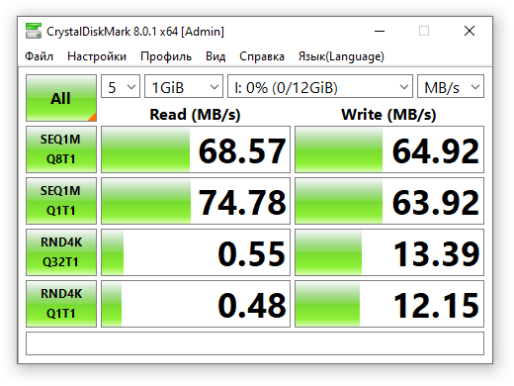The image size is (514, 386).
Task: Open the Справка menu
Action: 262,56
